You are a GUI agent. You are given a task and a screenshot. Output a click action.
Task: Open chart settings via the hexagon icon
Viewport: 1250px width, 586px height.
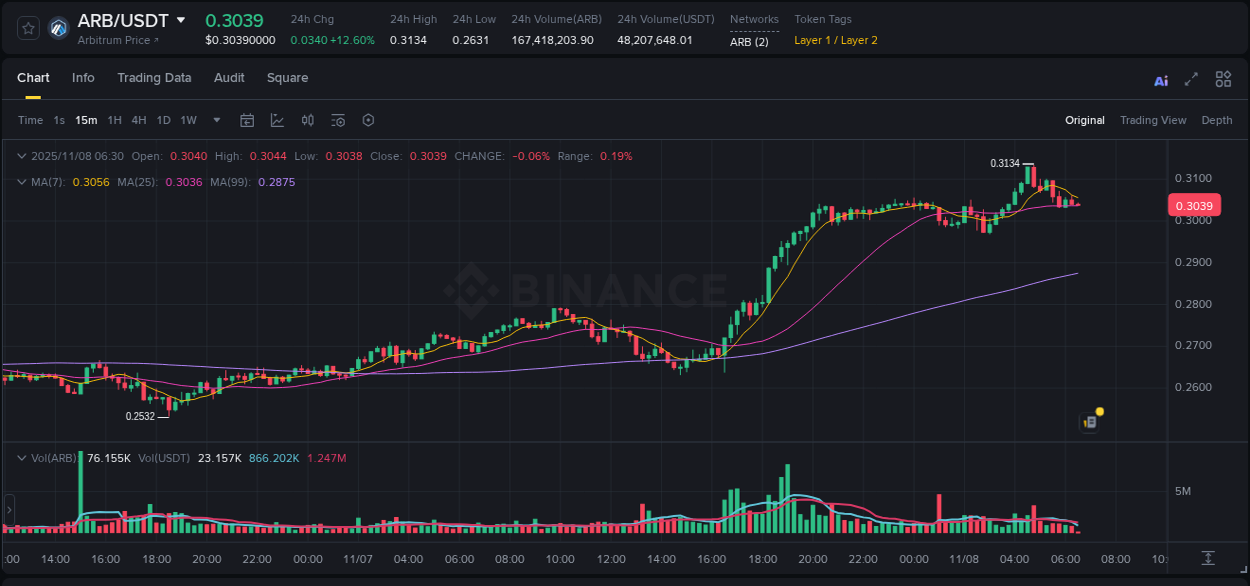click(368, 120)
